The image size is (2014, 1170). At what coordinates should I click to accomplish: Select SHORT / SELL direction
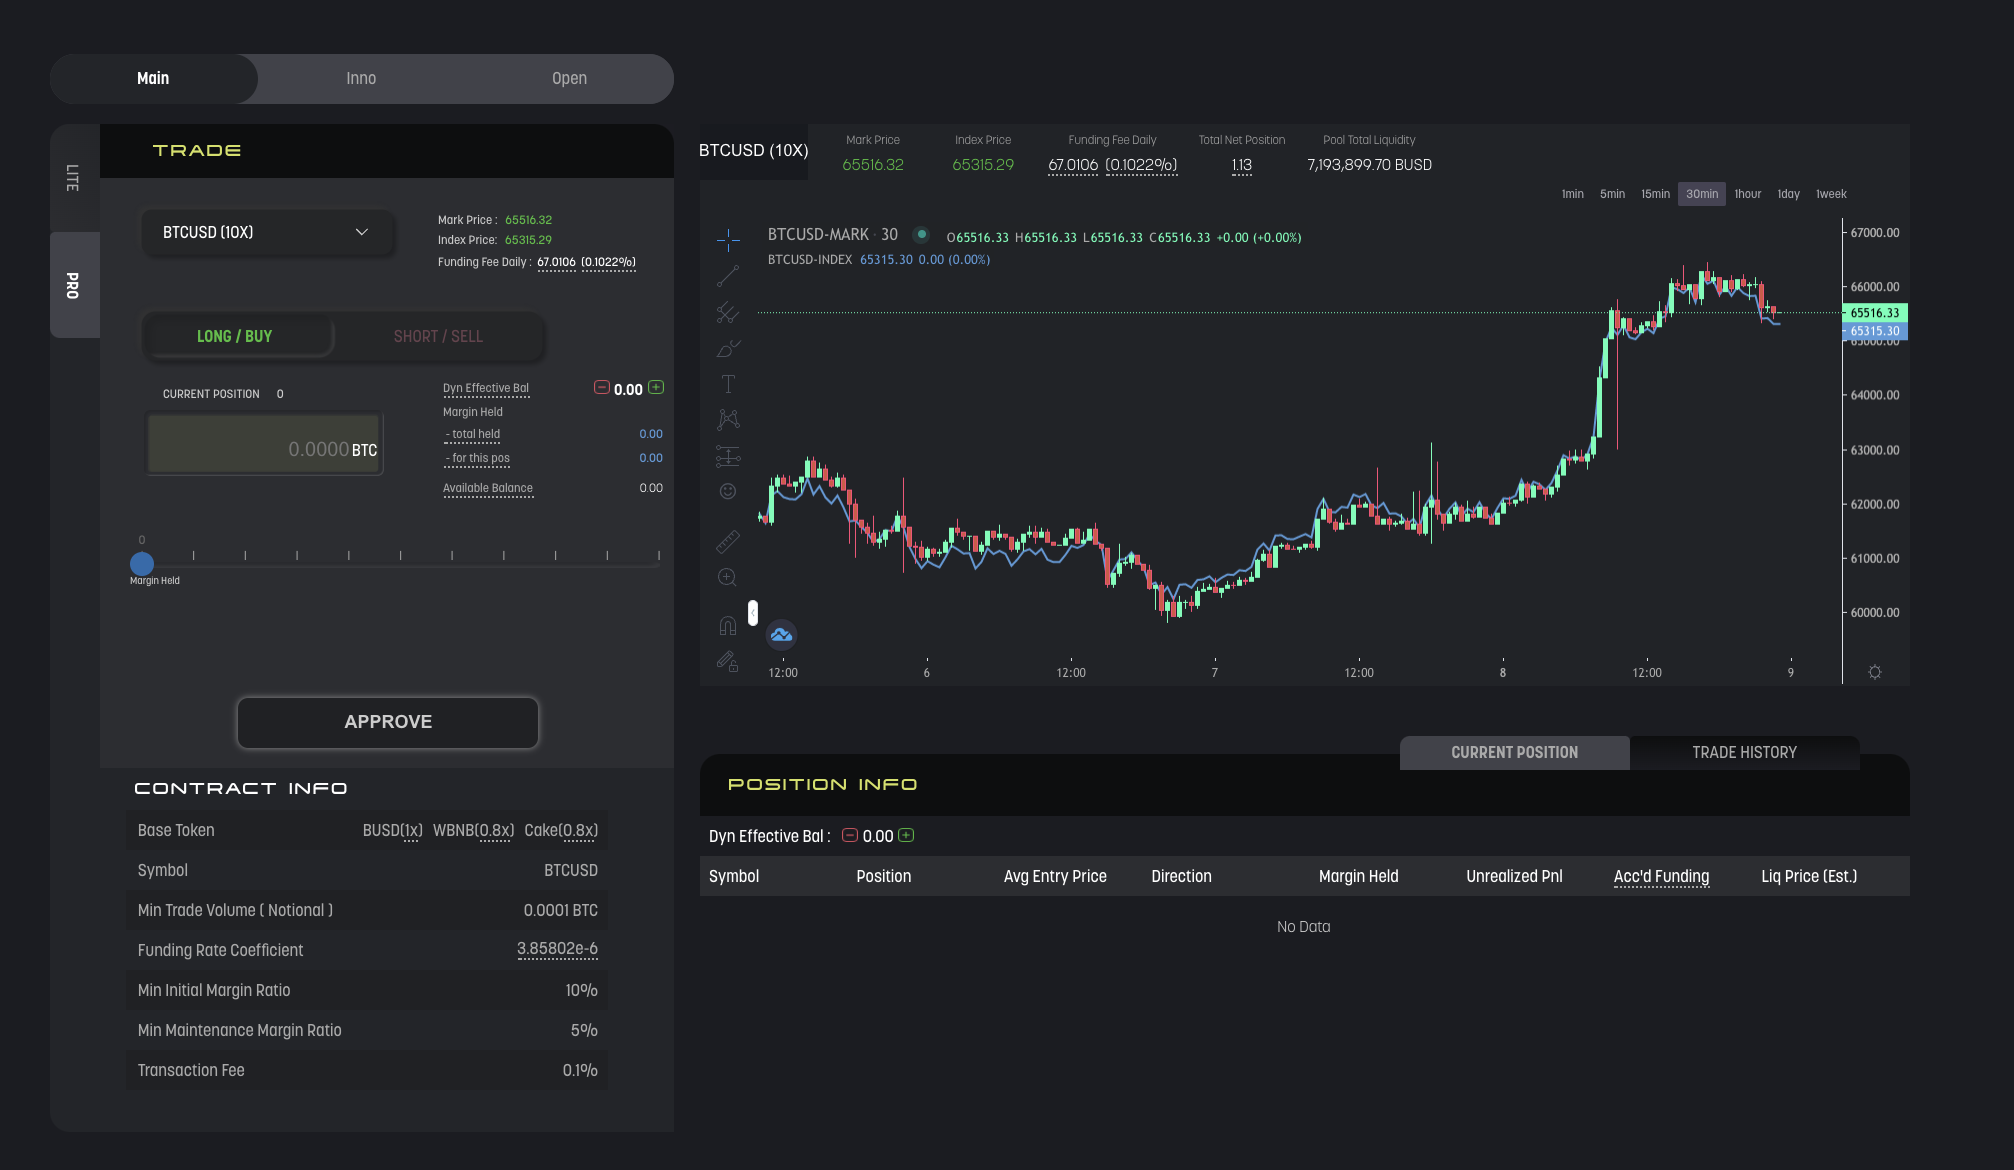438,336
